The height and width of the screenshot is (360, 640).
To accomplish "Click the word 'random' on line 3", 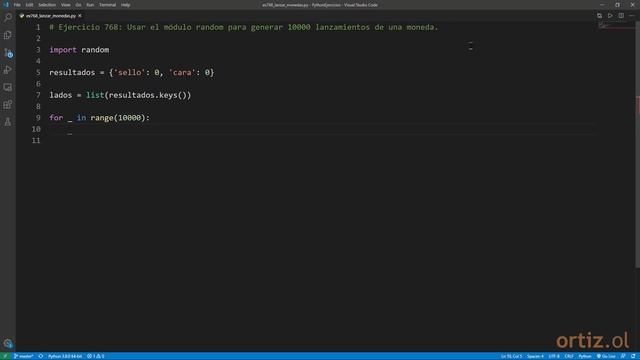I will (95, 50).
